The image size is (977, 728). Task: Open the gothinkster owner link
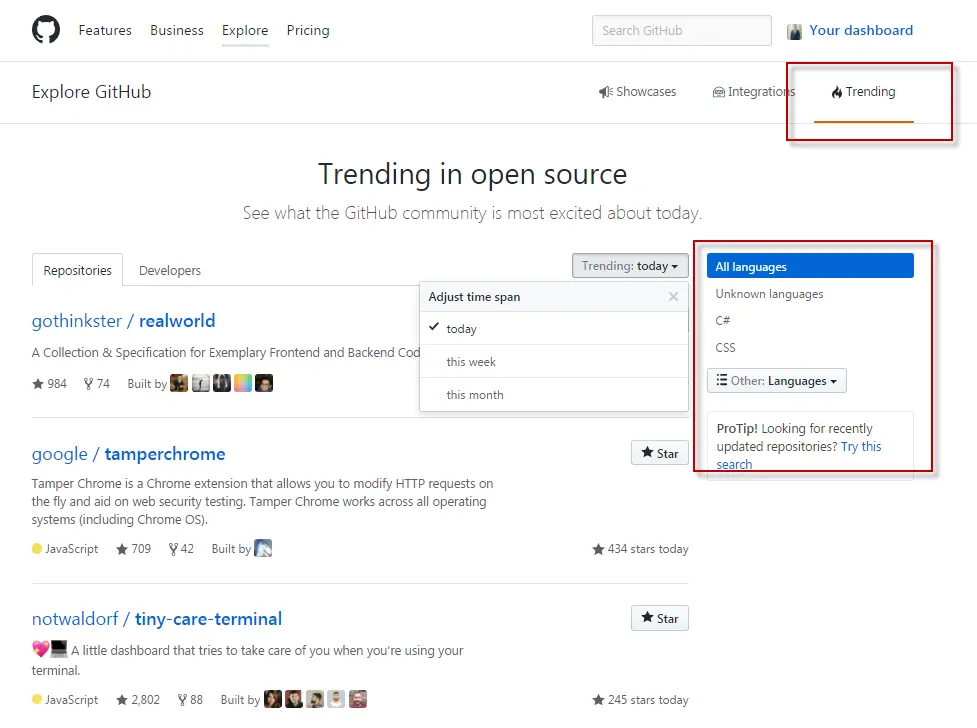coord(77,320)
